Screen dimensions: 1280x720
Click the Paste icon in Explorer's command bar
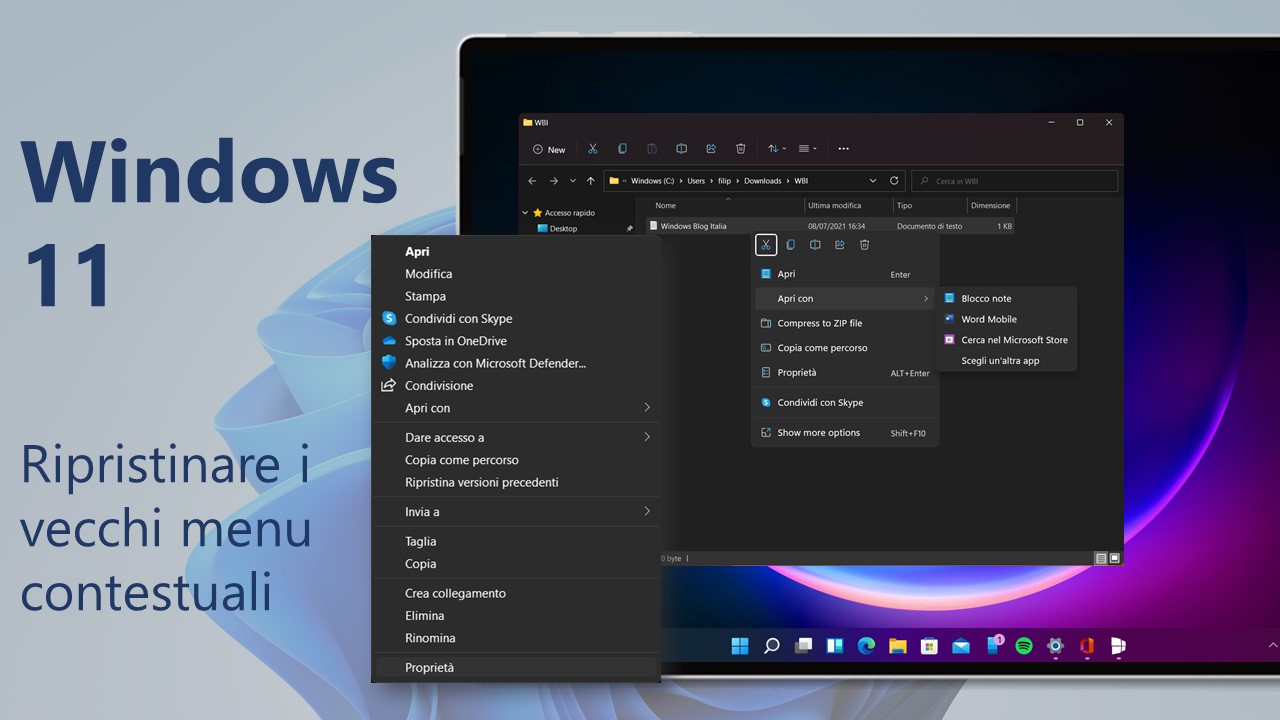click(652, 149)
